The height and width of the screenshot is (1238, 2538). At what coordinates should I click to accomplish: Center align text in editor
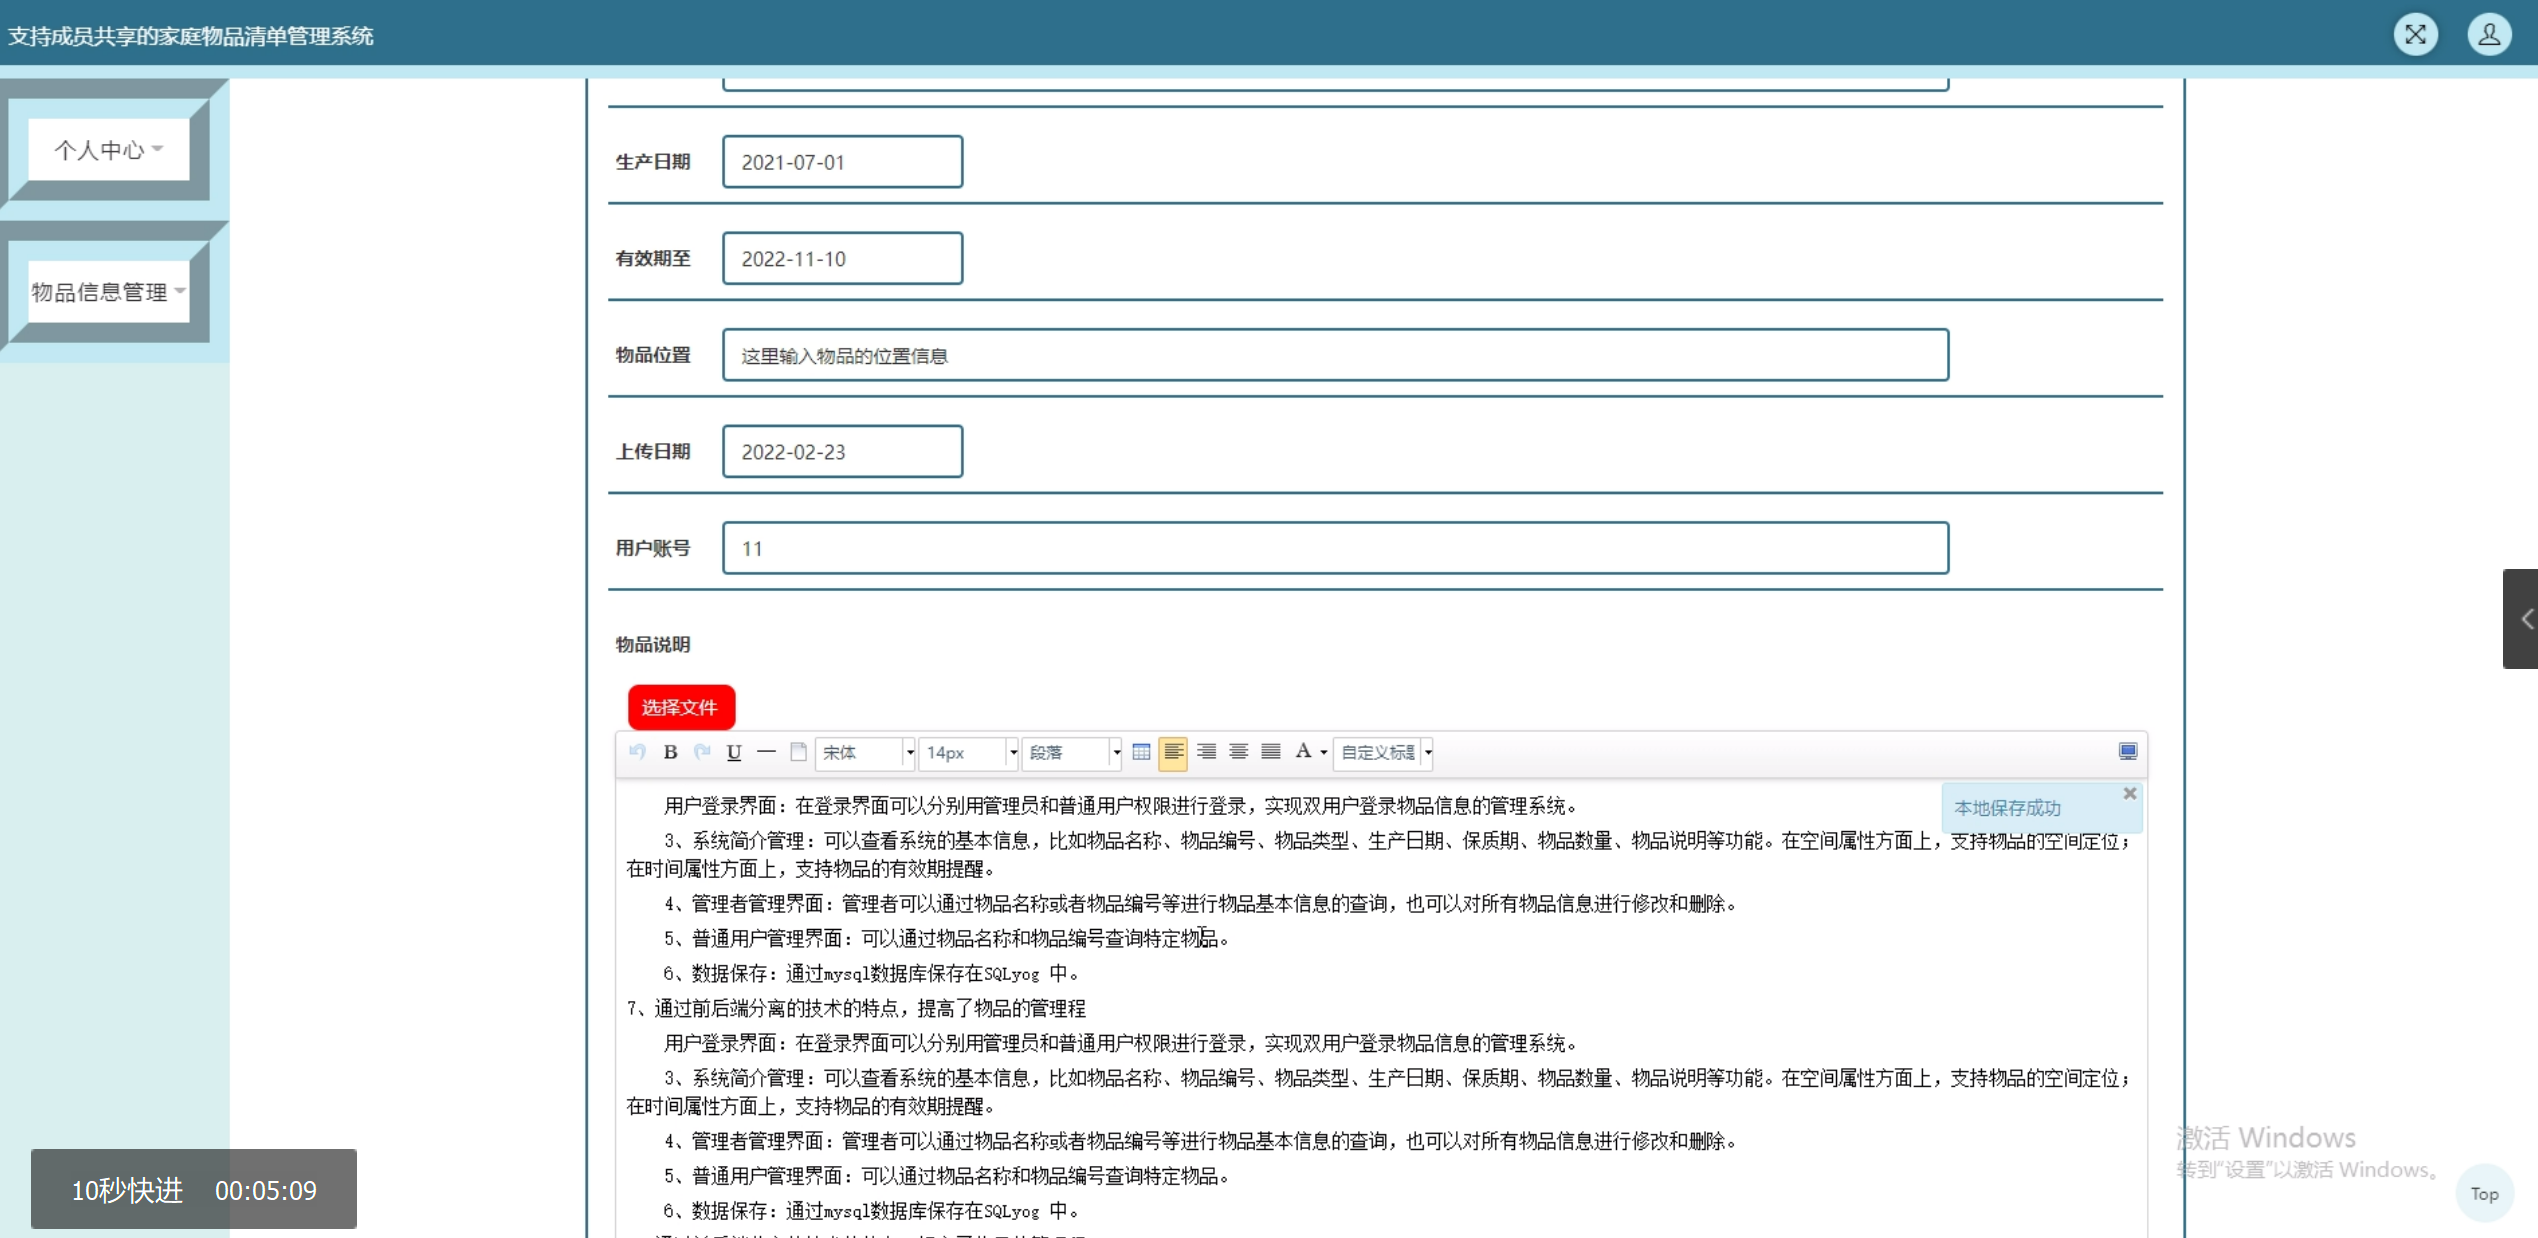(x=1239, y=752)
